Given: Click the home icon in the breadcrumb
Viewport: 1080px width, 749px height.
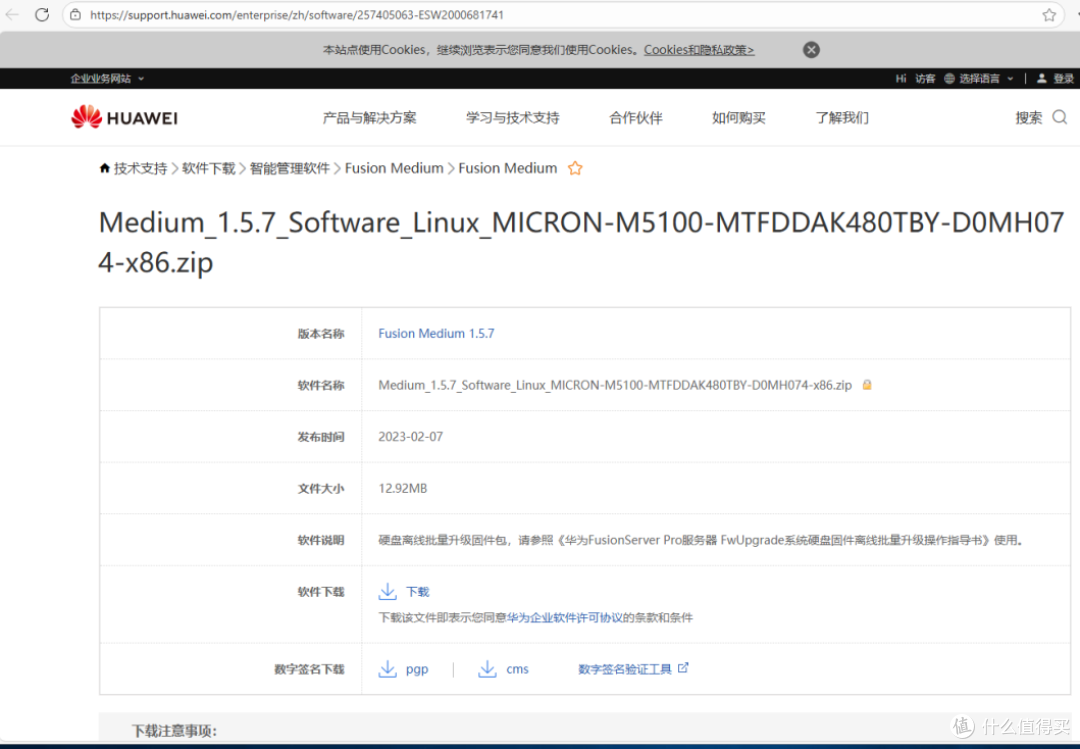Looking at the screenshot, I should tap(105, 168).
